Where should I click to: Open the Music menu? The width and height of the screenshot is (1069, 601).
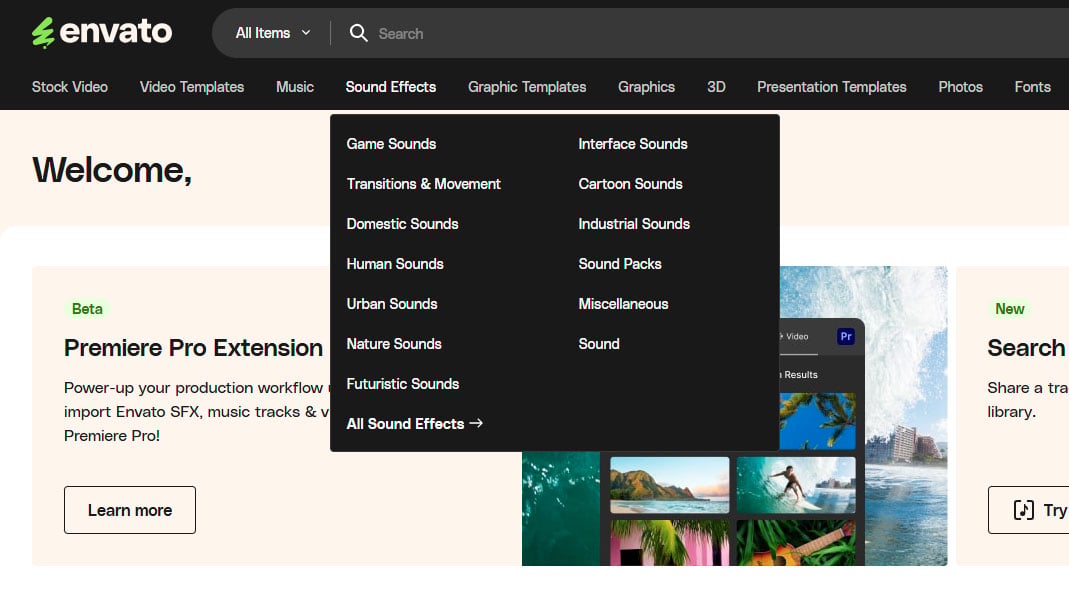(295, 87)
